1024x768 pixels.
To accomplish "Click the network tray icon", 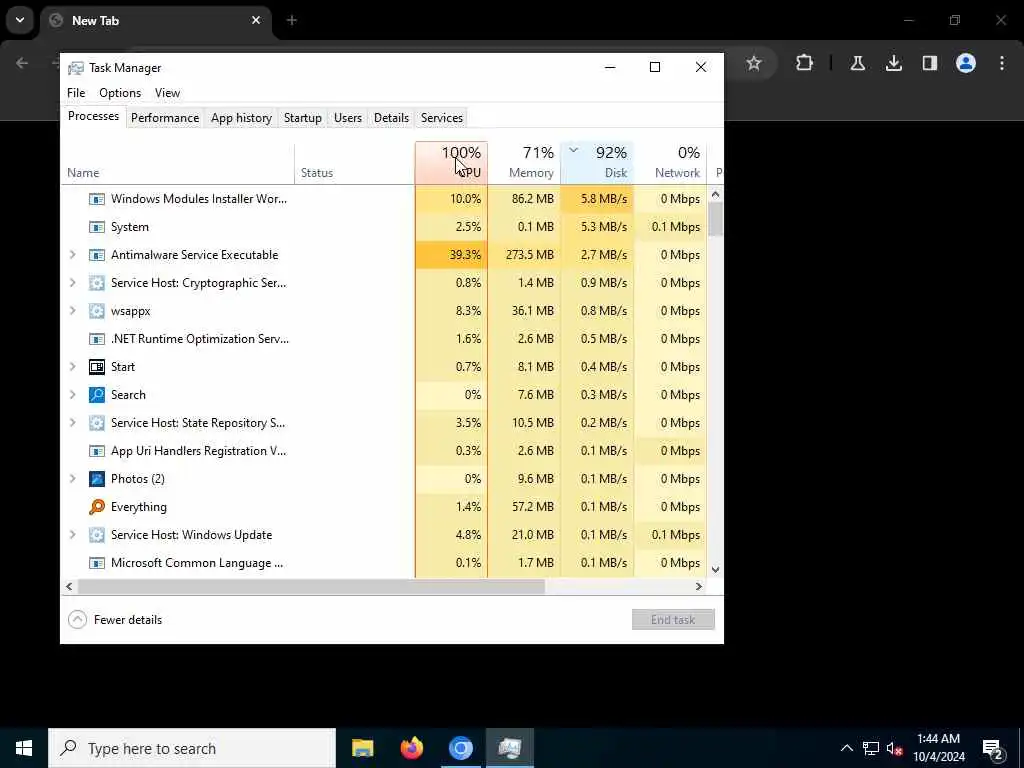I will tap(871, 749).
